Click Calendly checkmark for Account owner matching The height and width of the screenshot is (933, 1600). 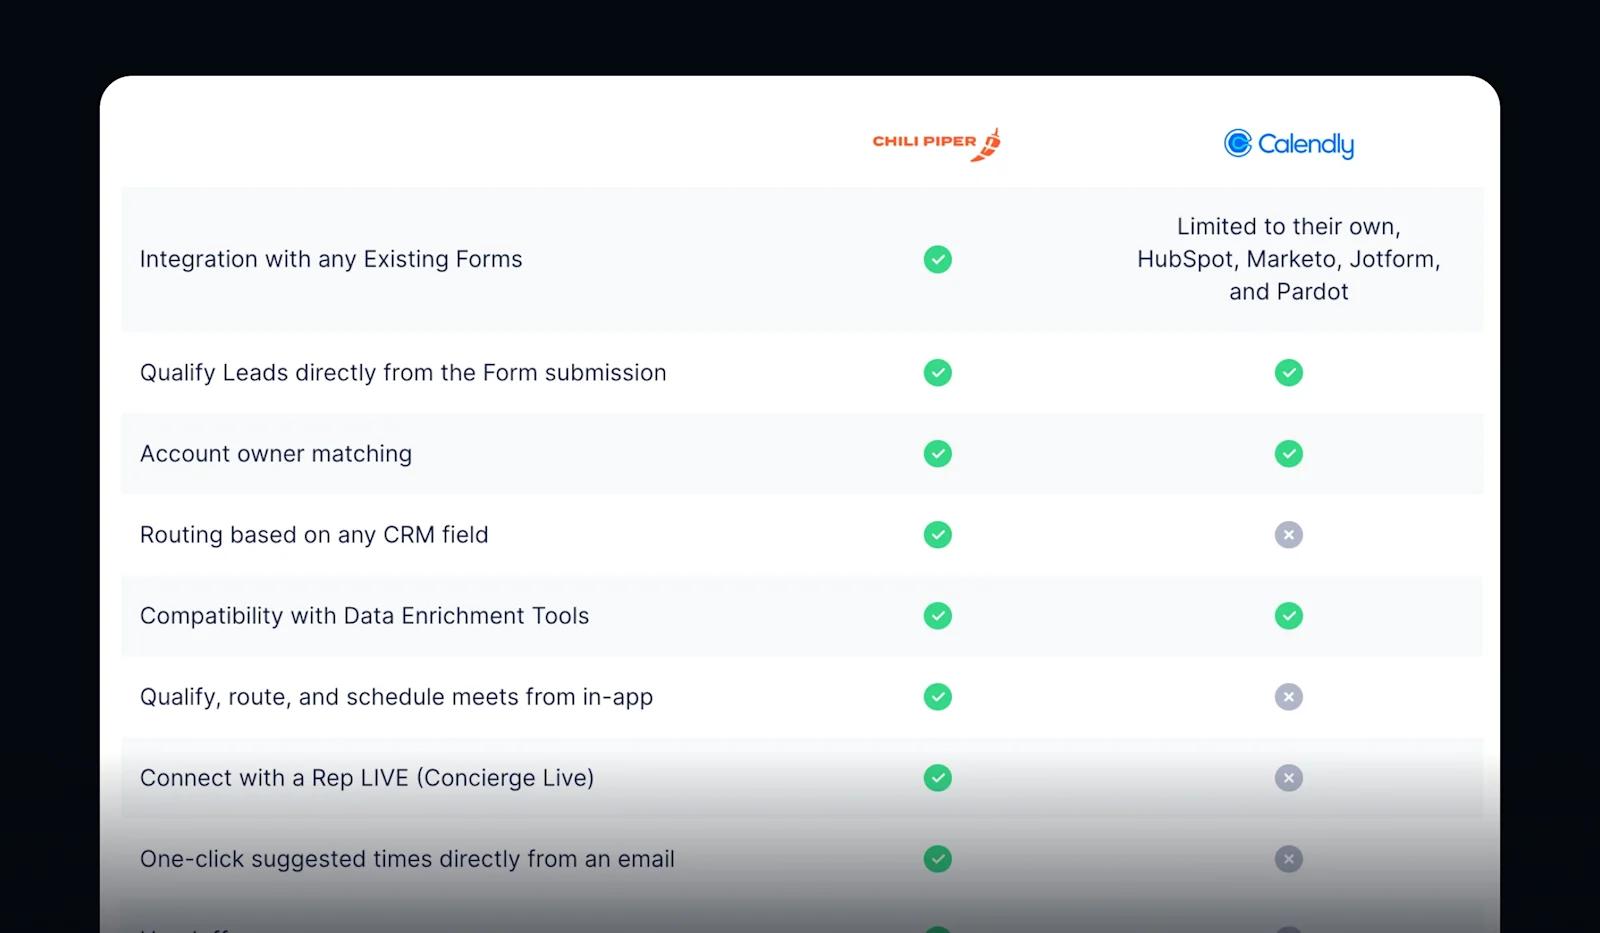point(1288,454)
